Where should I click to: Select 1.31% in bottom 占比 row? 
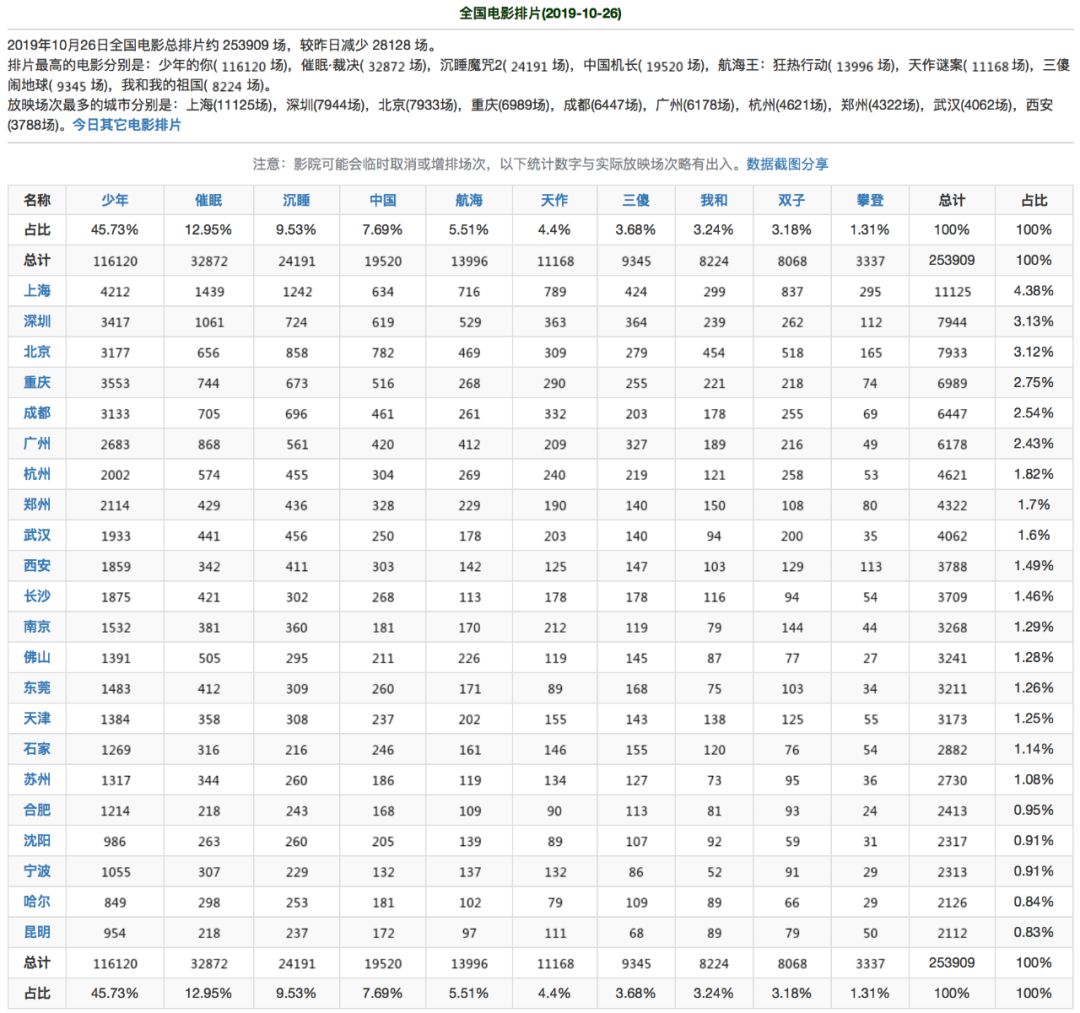870,993
